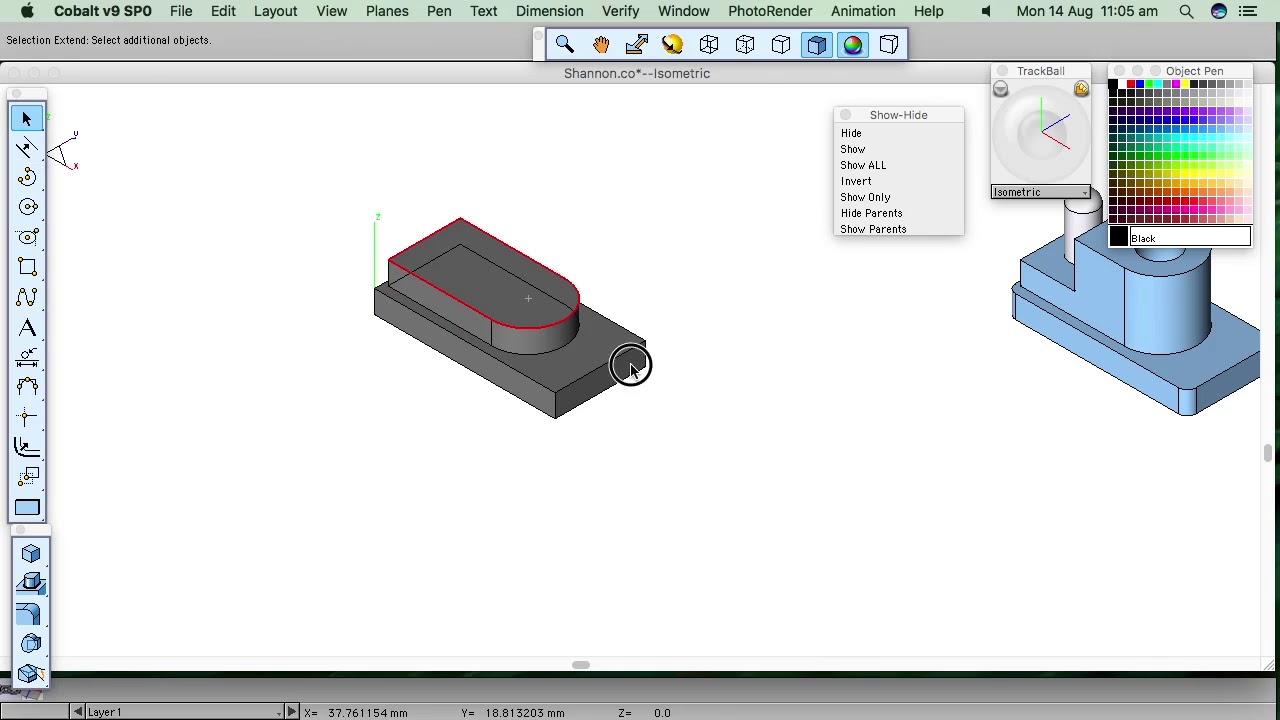Image resolution: width=1280 pixels, height=720 pixels.
Task: Select the Circle tool in tool palette
Action: click(27, 207)
